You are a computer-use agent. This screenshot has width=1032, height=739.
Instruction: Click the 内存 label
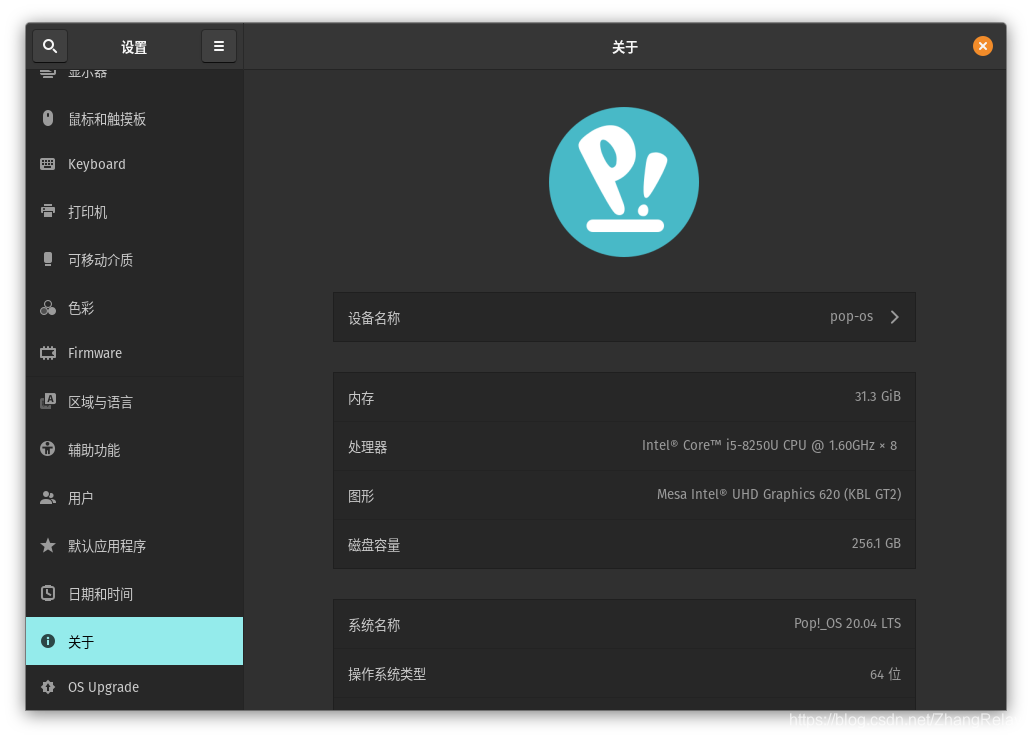(361, 398)
